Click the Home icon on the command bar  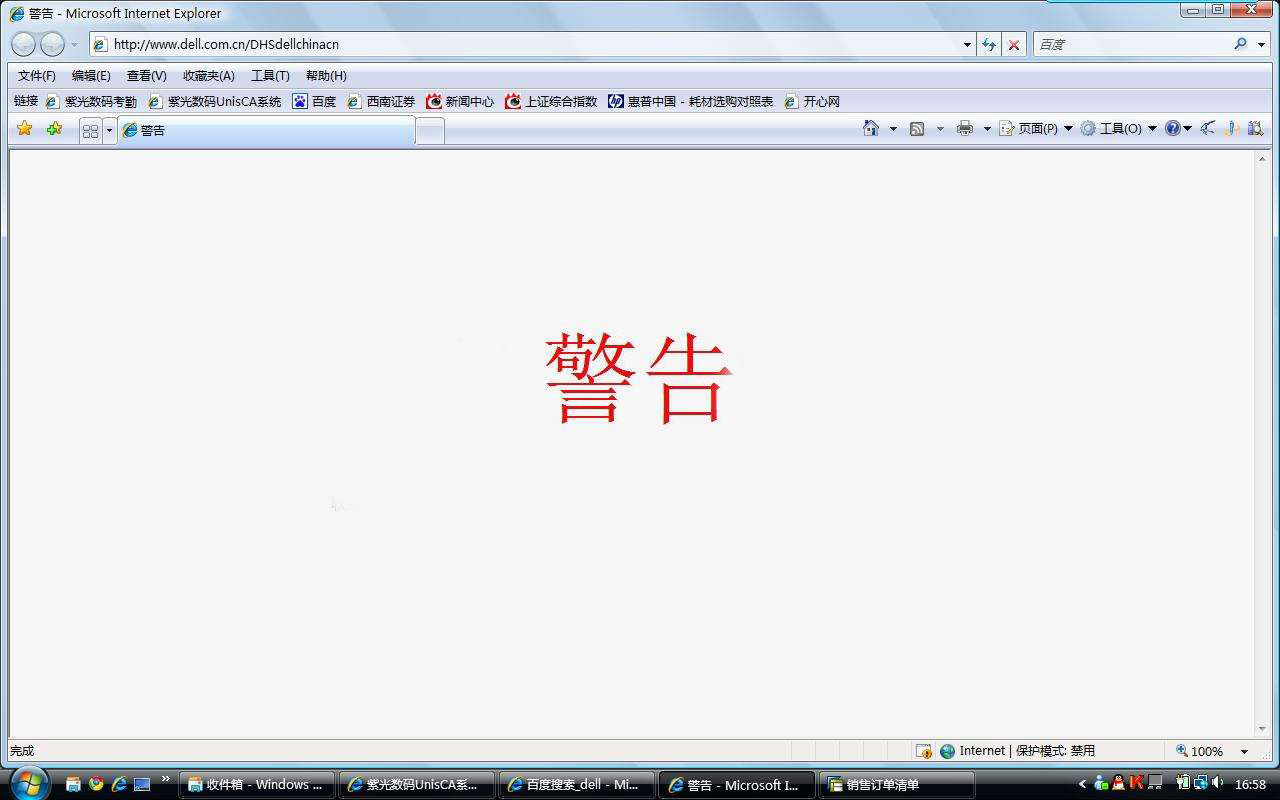coord(871,128)
